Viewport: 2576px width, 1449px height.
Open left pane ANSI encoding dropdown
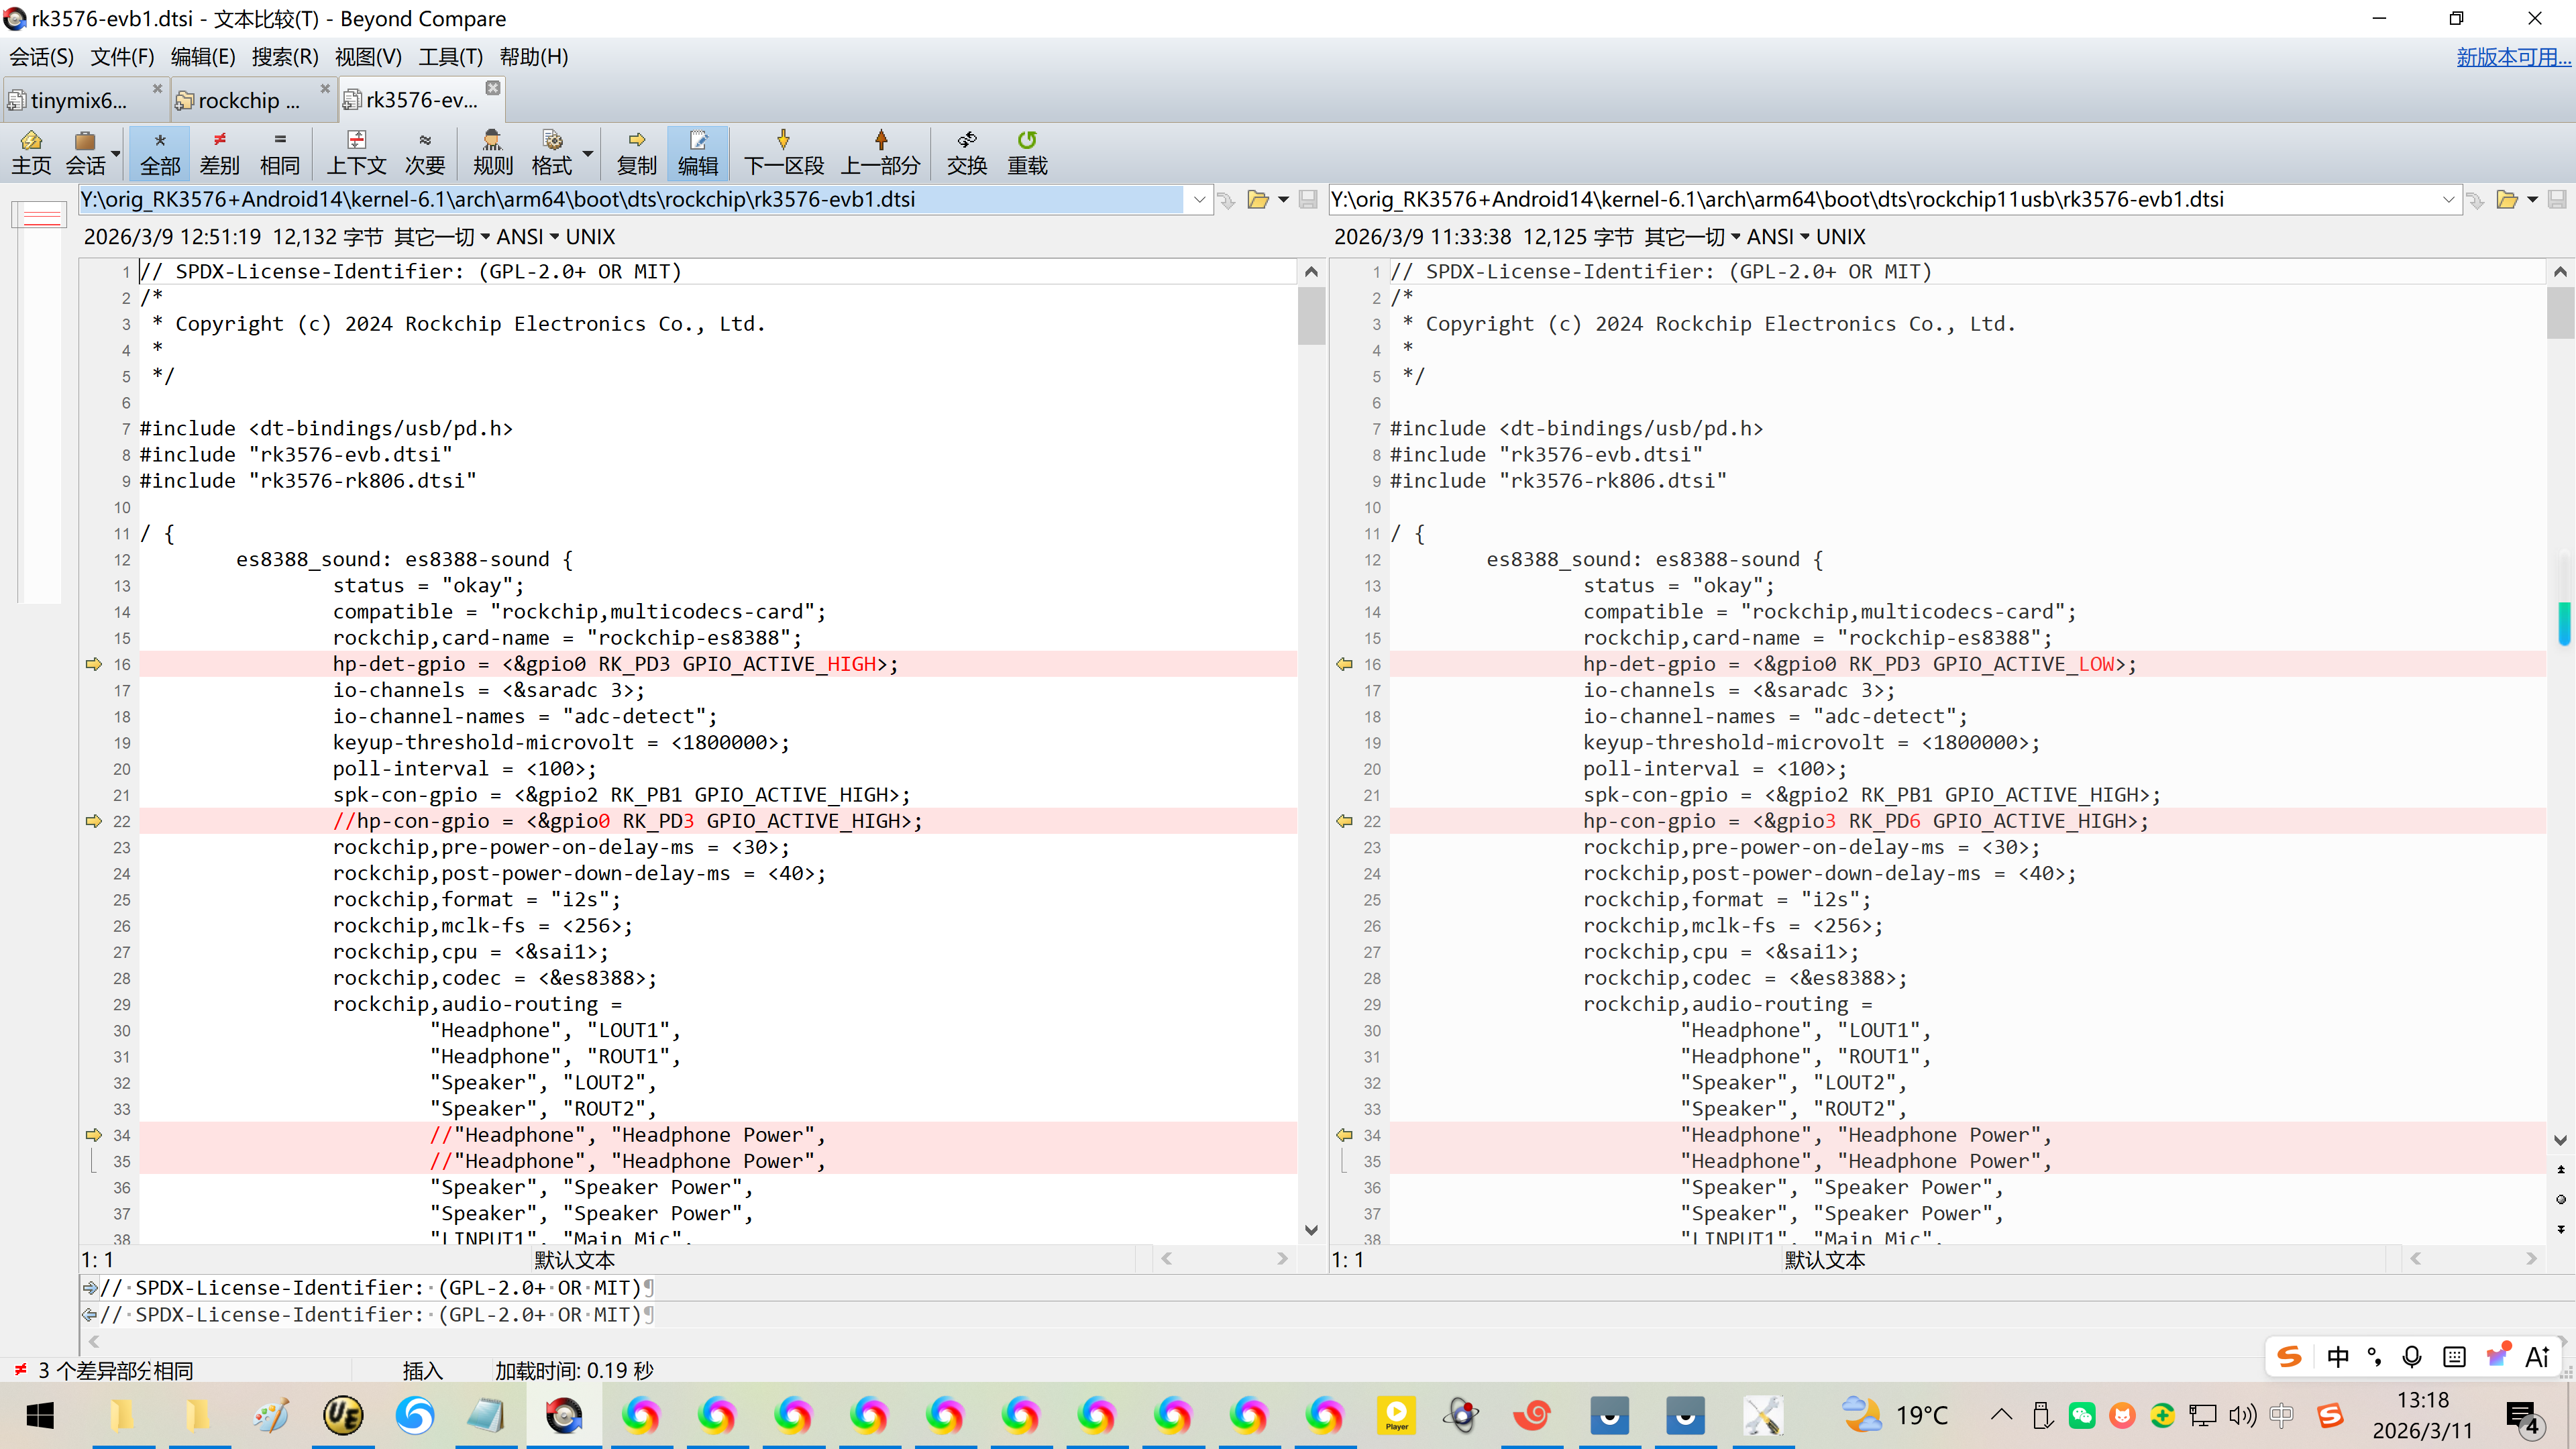pyautogui.click(x=527, y=237)
